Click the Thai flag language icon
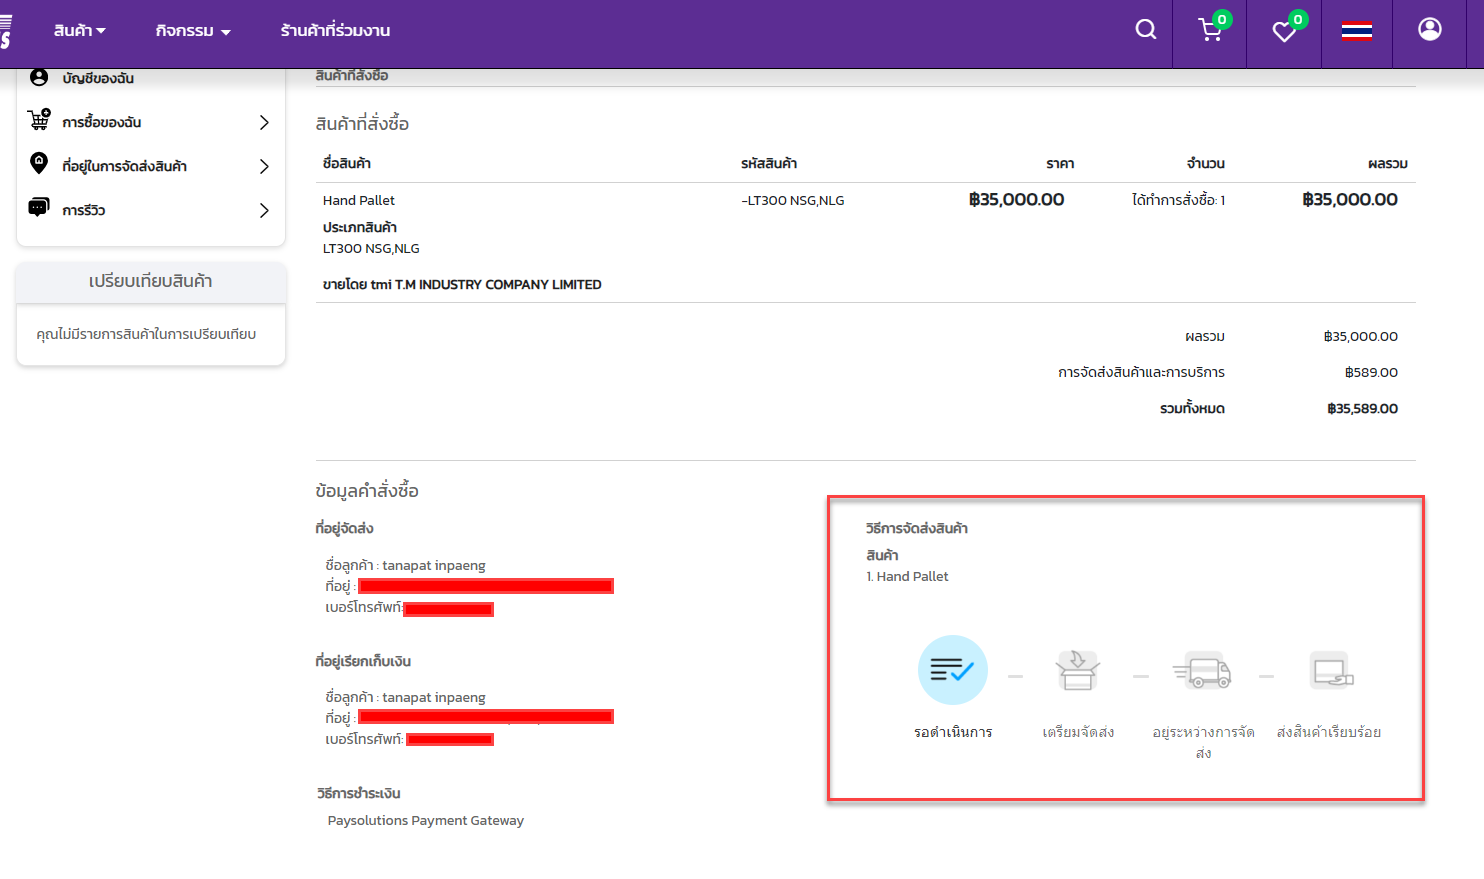This screenshot has width=1484, height=879. tap(1356, 31)
